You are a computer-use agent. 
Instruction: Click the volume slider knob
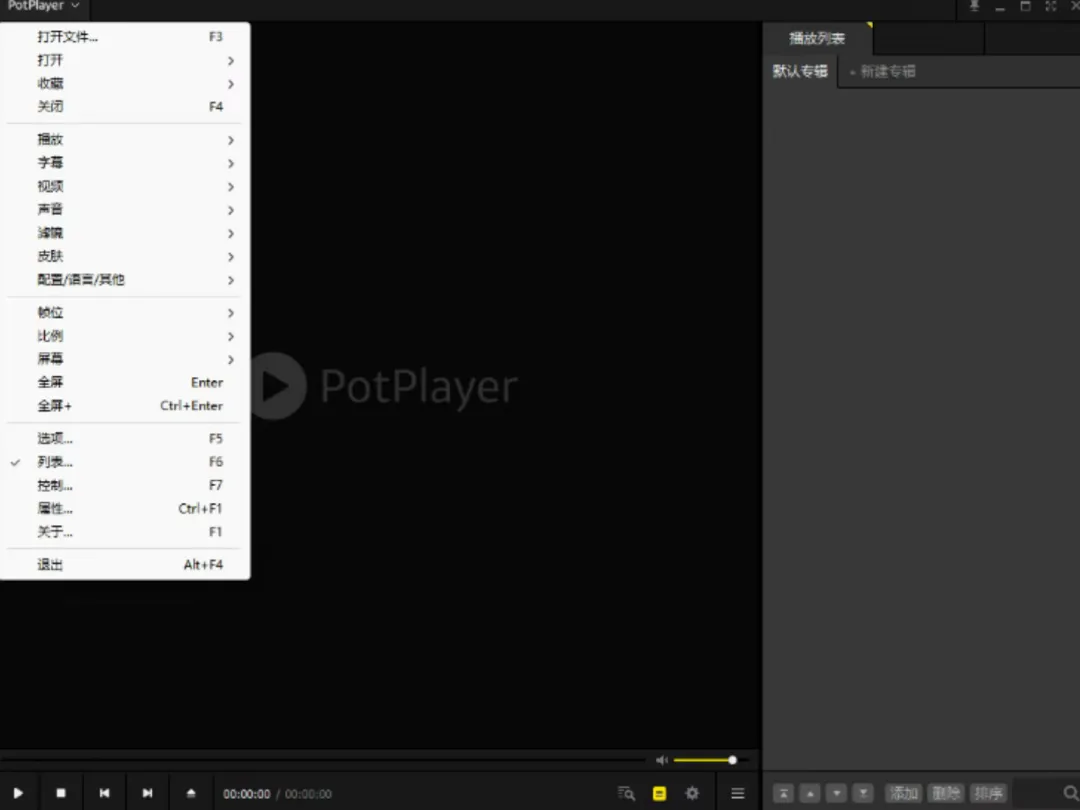(732, 760)
